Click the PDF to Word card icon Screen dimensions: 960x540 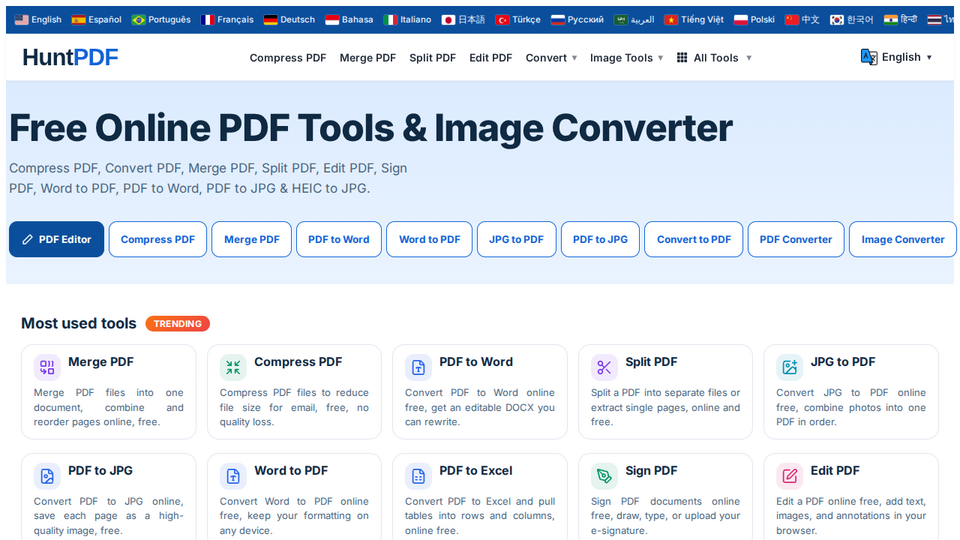[418, 367]
